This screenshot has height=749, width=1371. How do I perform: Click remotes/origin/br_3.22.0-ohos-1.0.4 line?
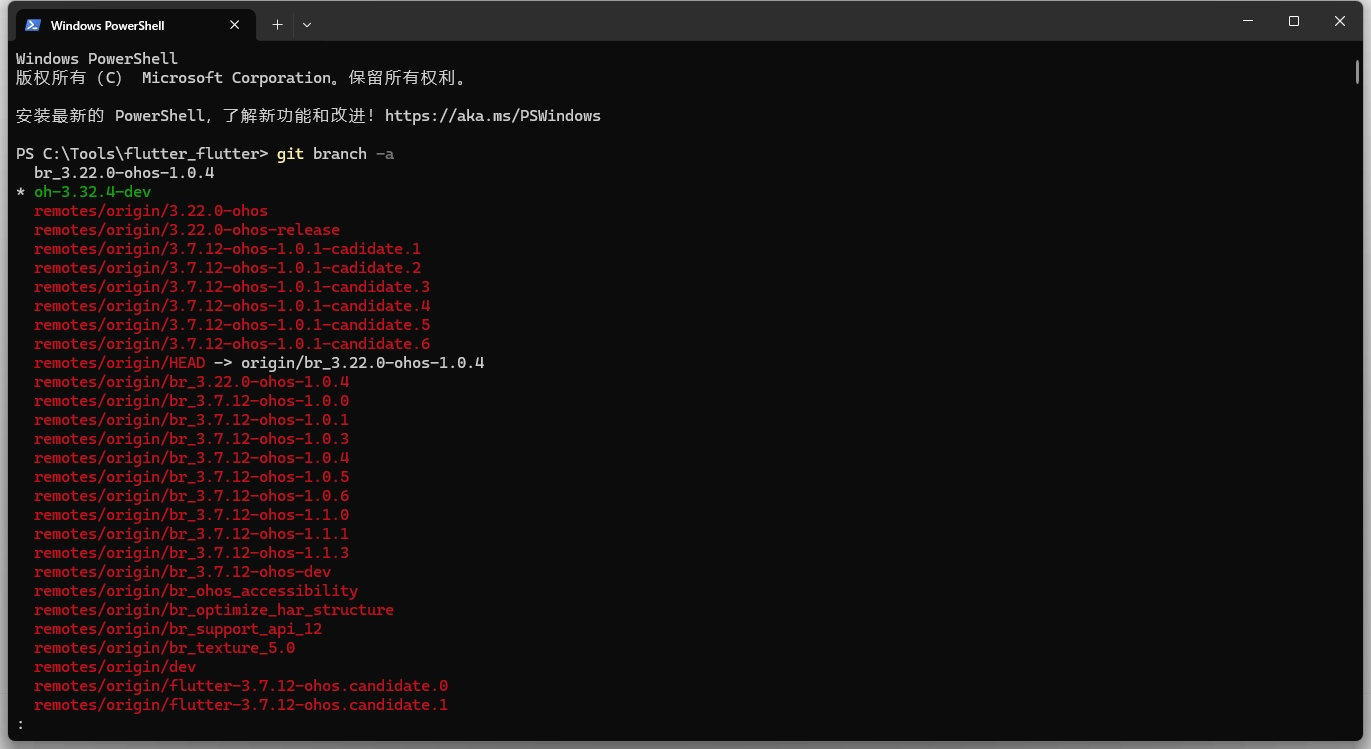(x=192, y=382)
